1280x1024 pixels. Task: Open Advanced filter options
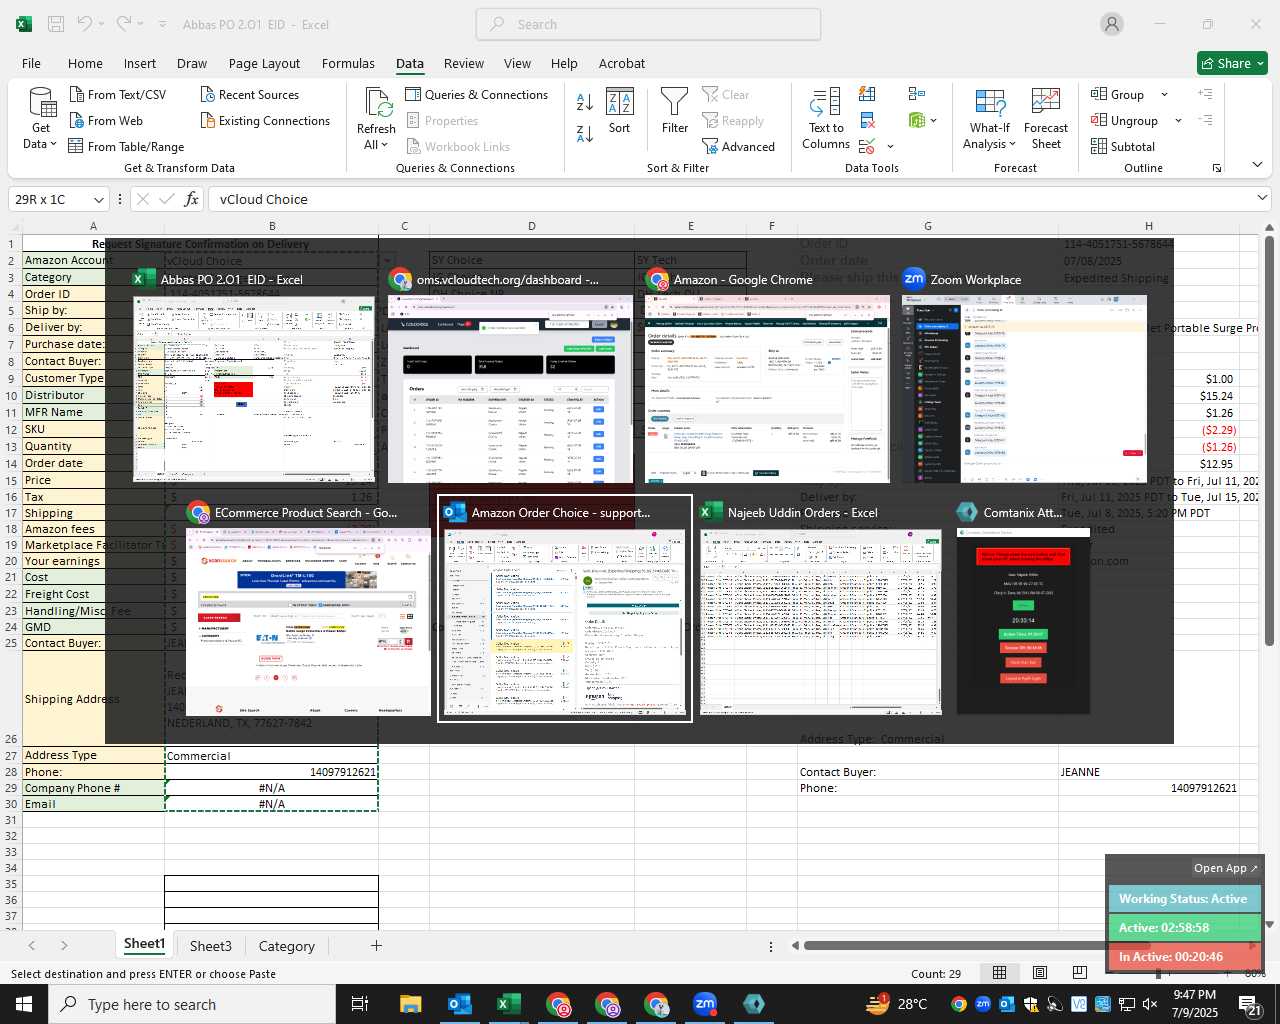[x=738, y=147]
